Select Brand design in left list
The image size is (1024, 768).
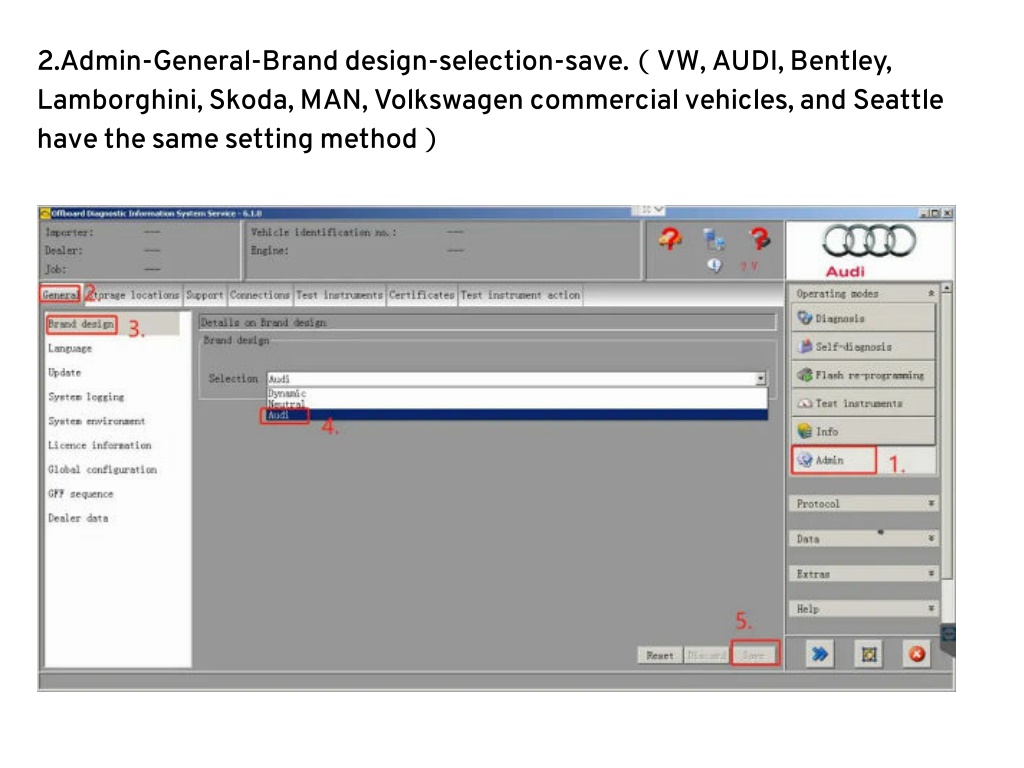click(81, 324)
